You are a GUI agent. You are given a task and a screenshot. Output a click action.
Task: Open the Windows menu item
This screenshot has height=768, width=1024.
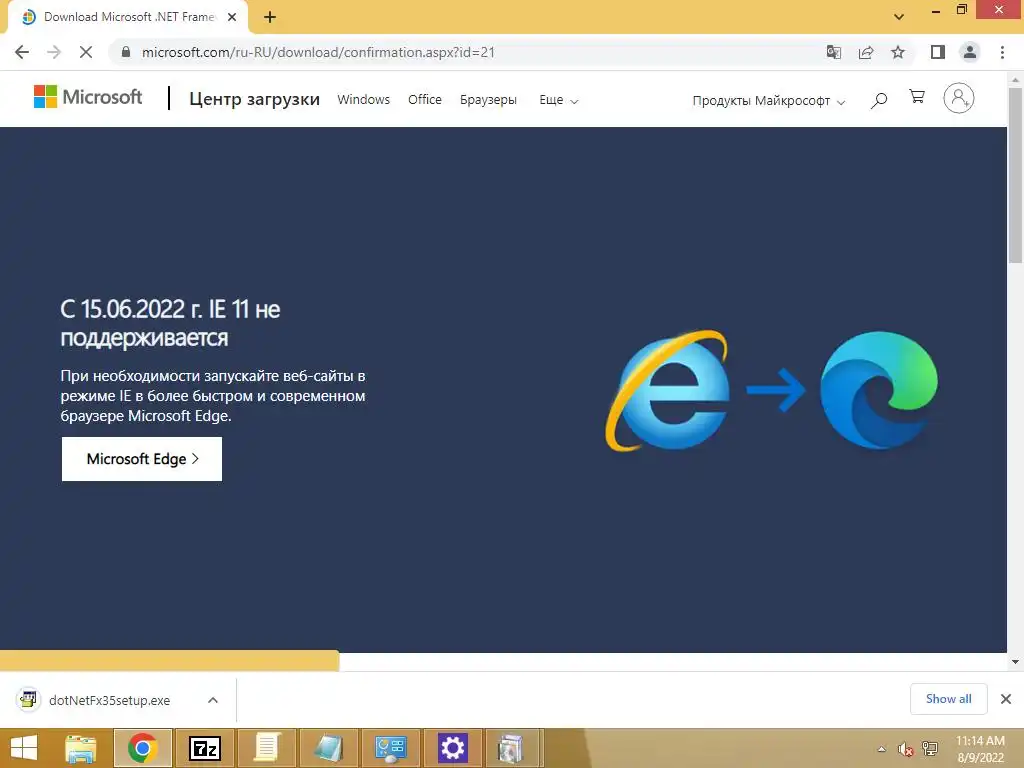363,99
